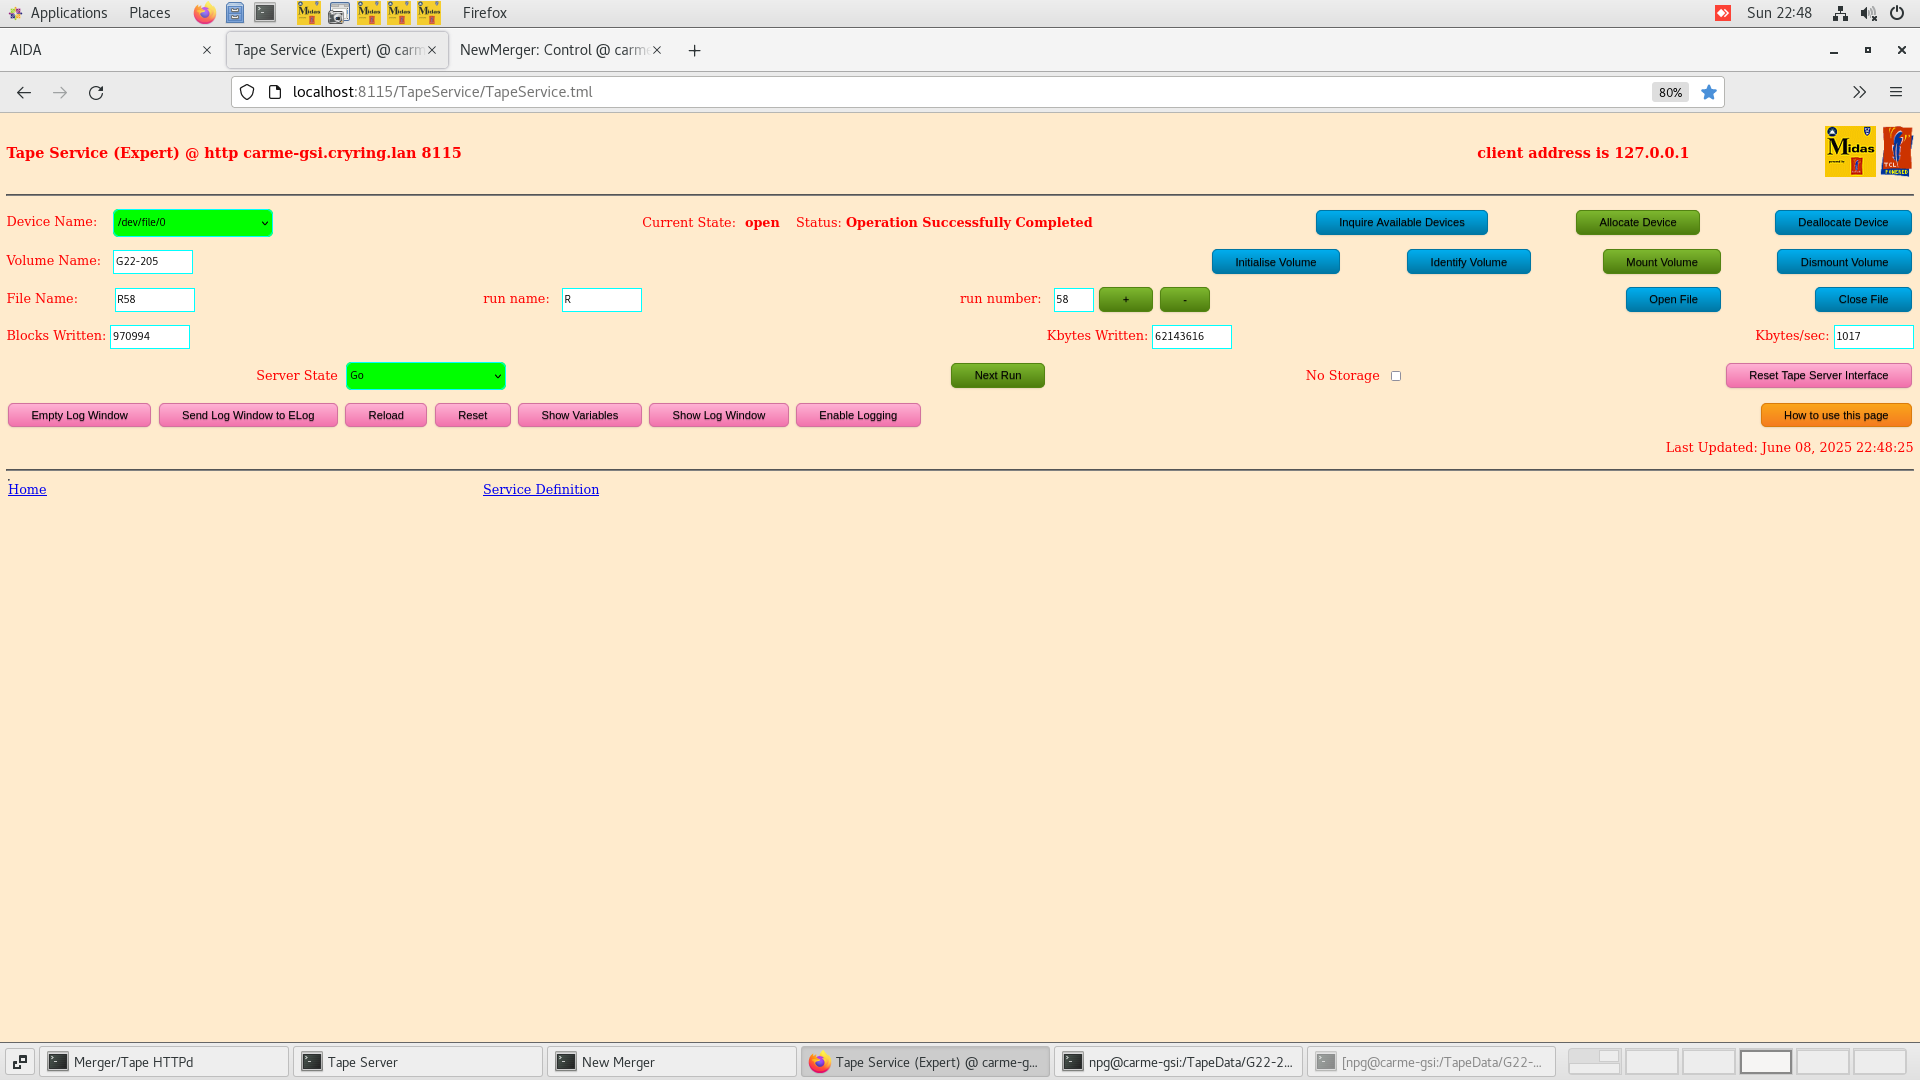Open the Firefox application menu
This screenshot has width=1920, height=1080.
[x=1896, y=92]
